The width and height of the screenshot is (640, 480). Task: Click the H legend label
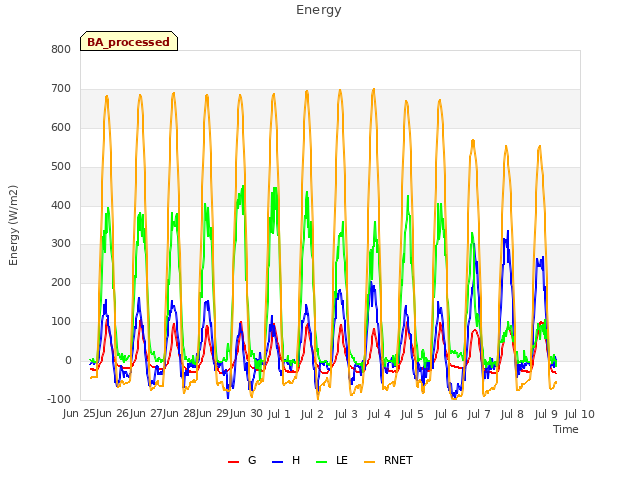[x=296, y=460]
